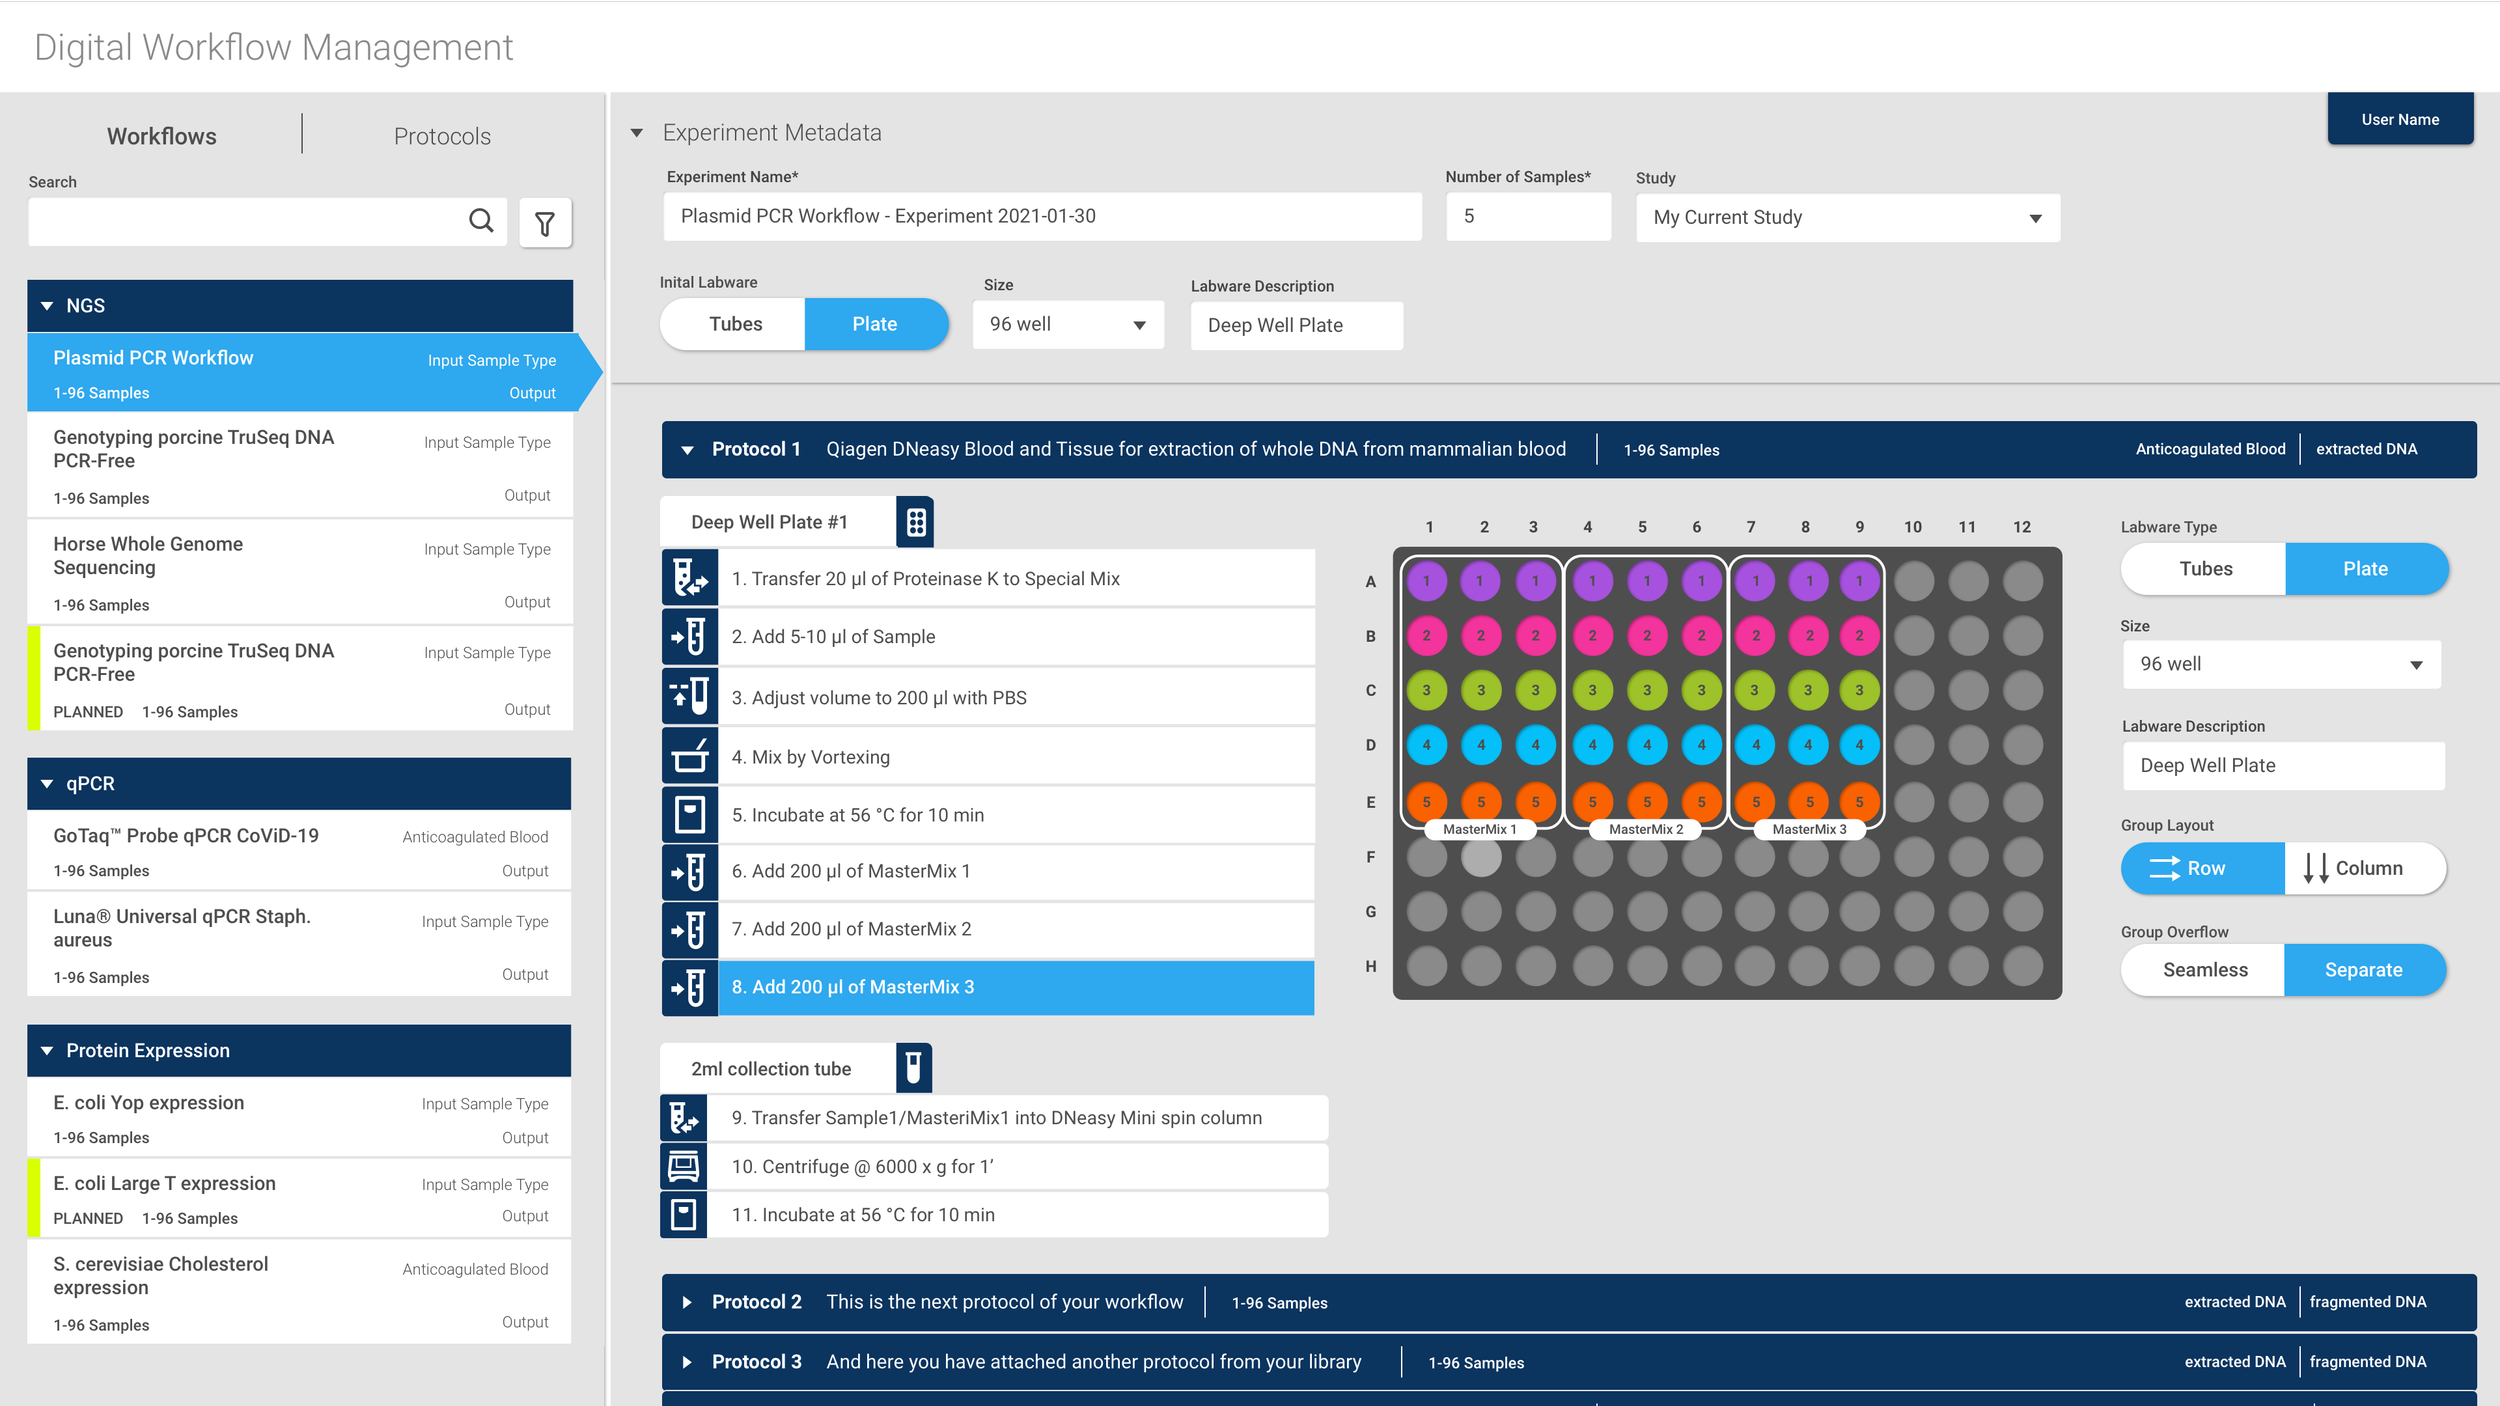This screenshot has width=2500, height=1406.
Task: Switch Initial Labware to Tubes
Action: (x=735, y=324)
